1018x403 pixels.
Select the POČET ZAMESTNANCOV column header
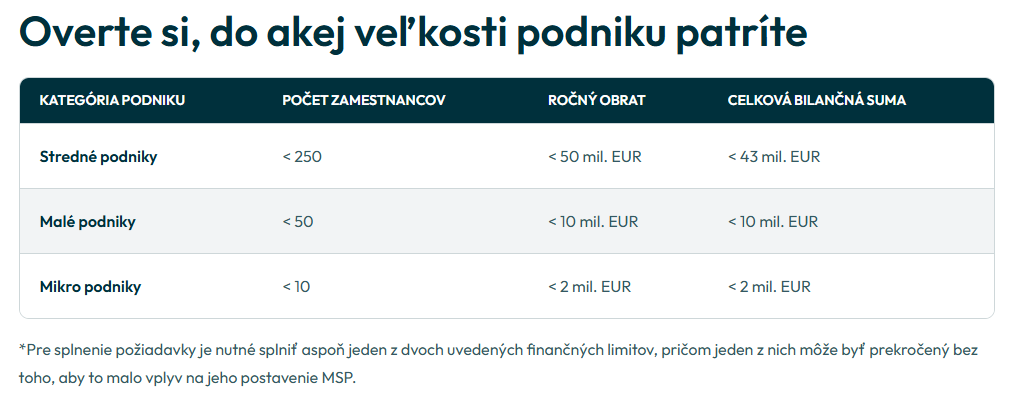[364, 101]
